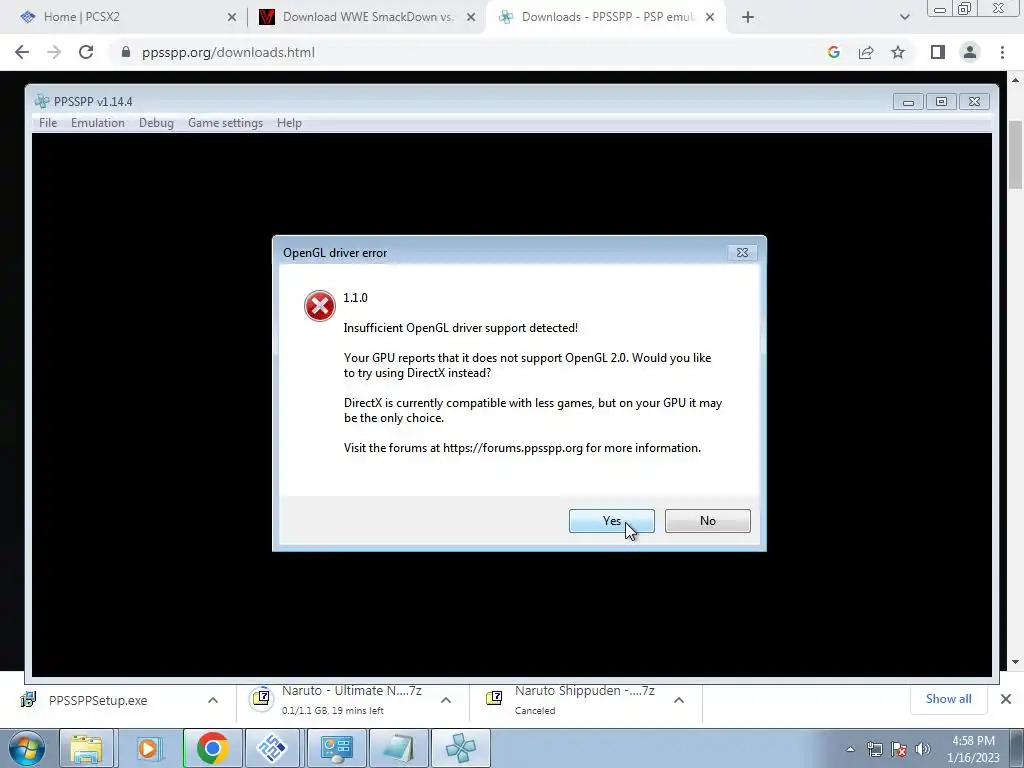The width and height of the screenshot is (1024, 768).
Task: Open Action Center flag icon
Action: click(x=899, y=749)
